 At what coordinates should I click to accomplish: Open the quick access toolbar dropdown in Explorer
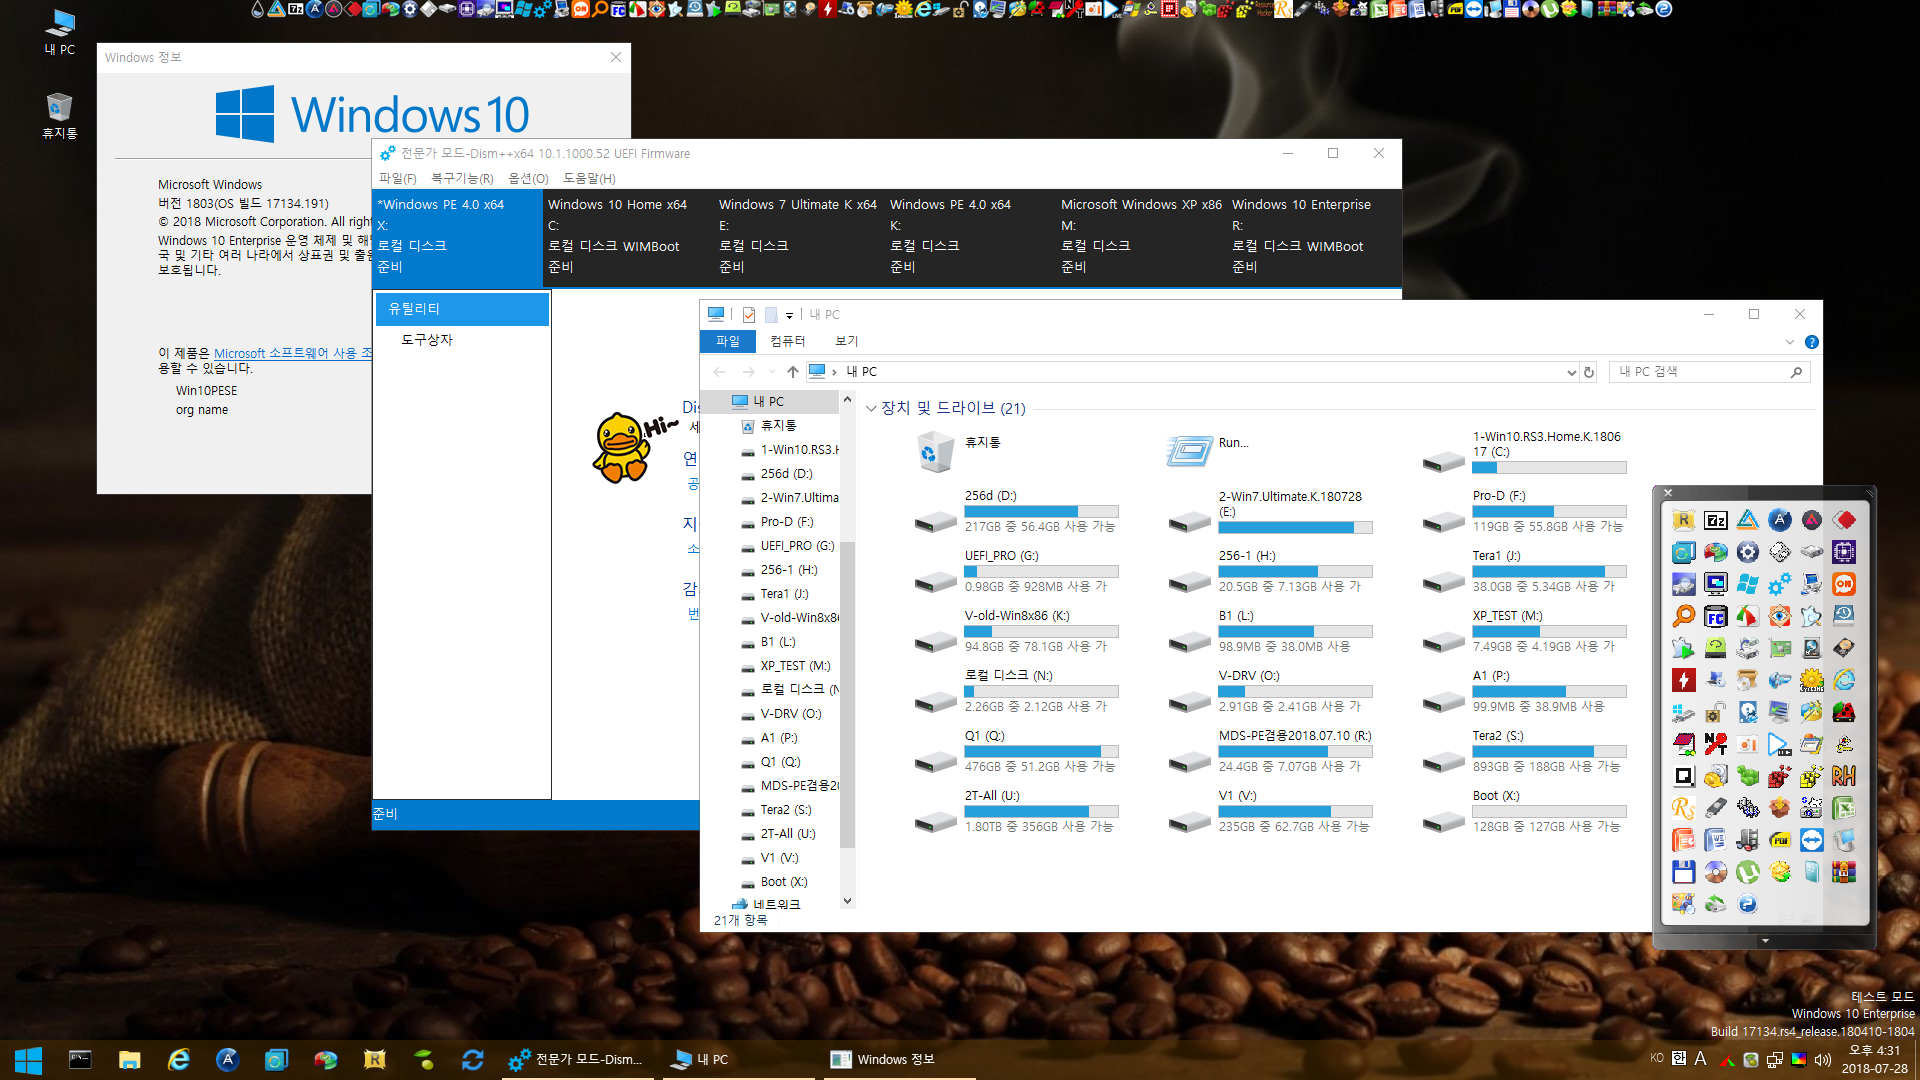click(789, 315)
